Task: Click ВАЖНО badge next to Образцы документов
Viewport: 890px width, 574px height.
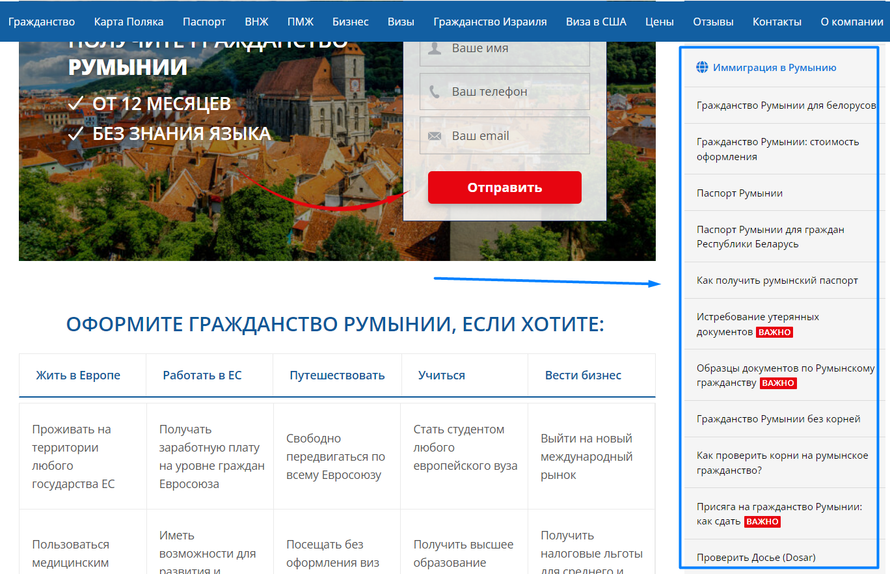Action: pyautogui.click(x=778, y=383)
